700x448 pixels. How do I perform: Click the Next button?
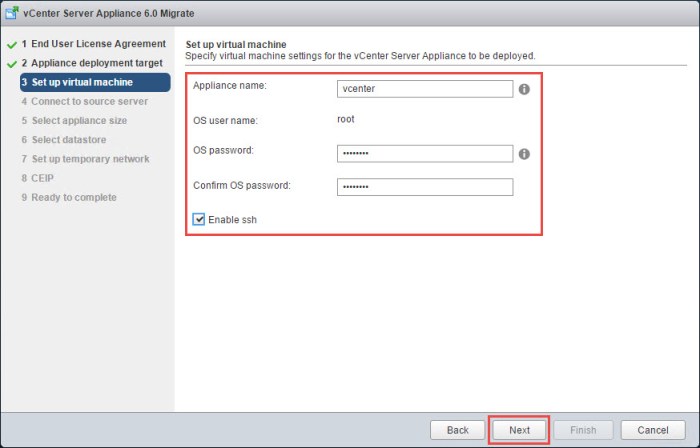(x=519, y=429)
